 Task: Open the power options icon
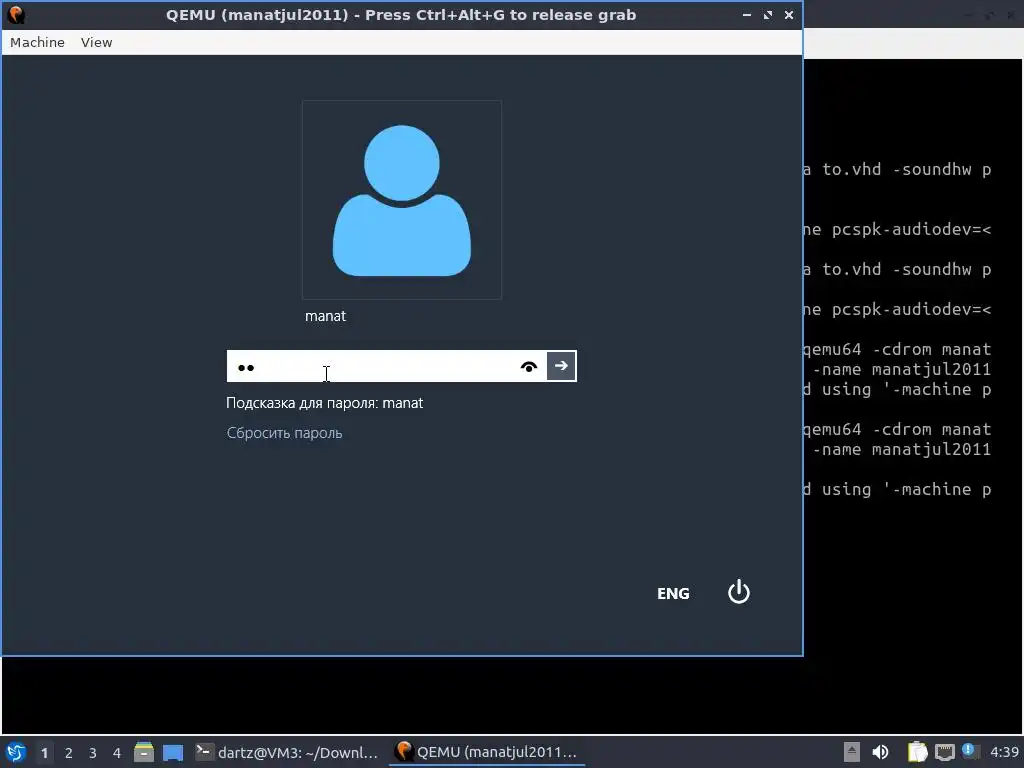[739, 592]
